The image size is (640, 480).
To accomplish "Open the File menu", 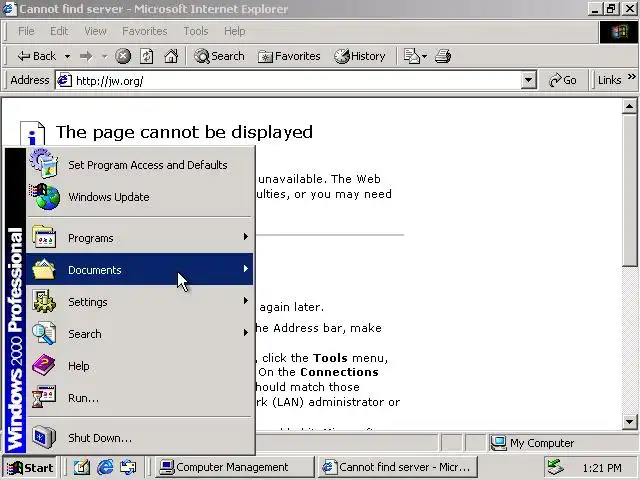I will (26, 31).
